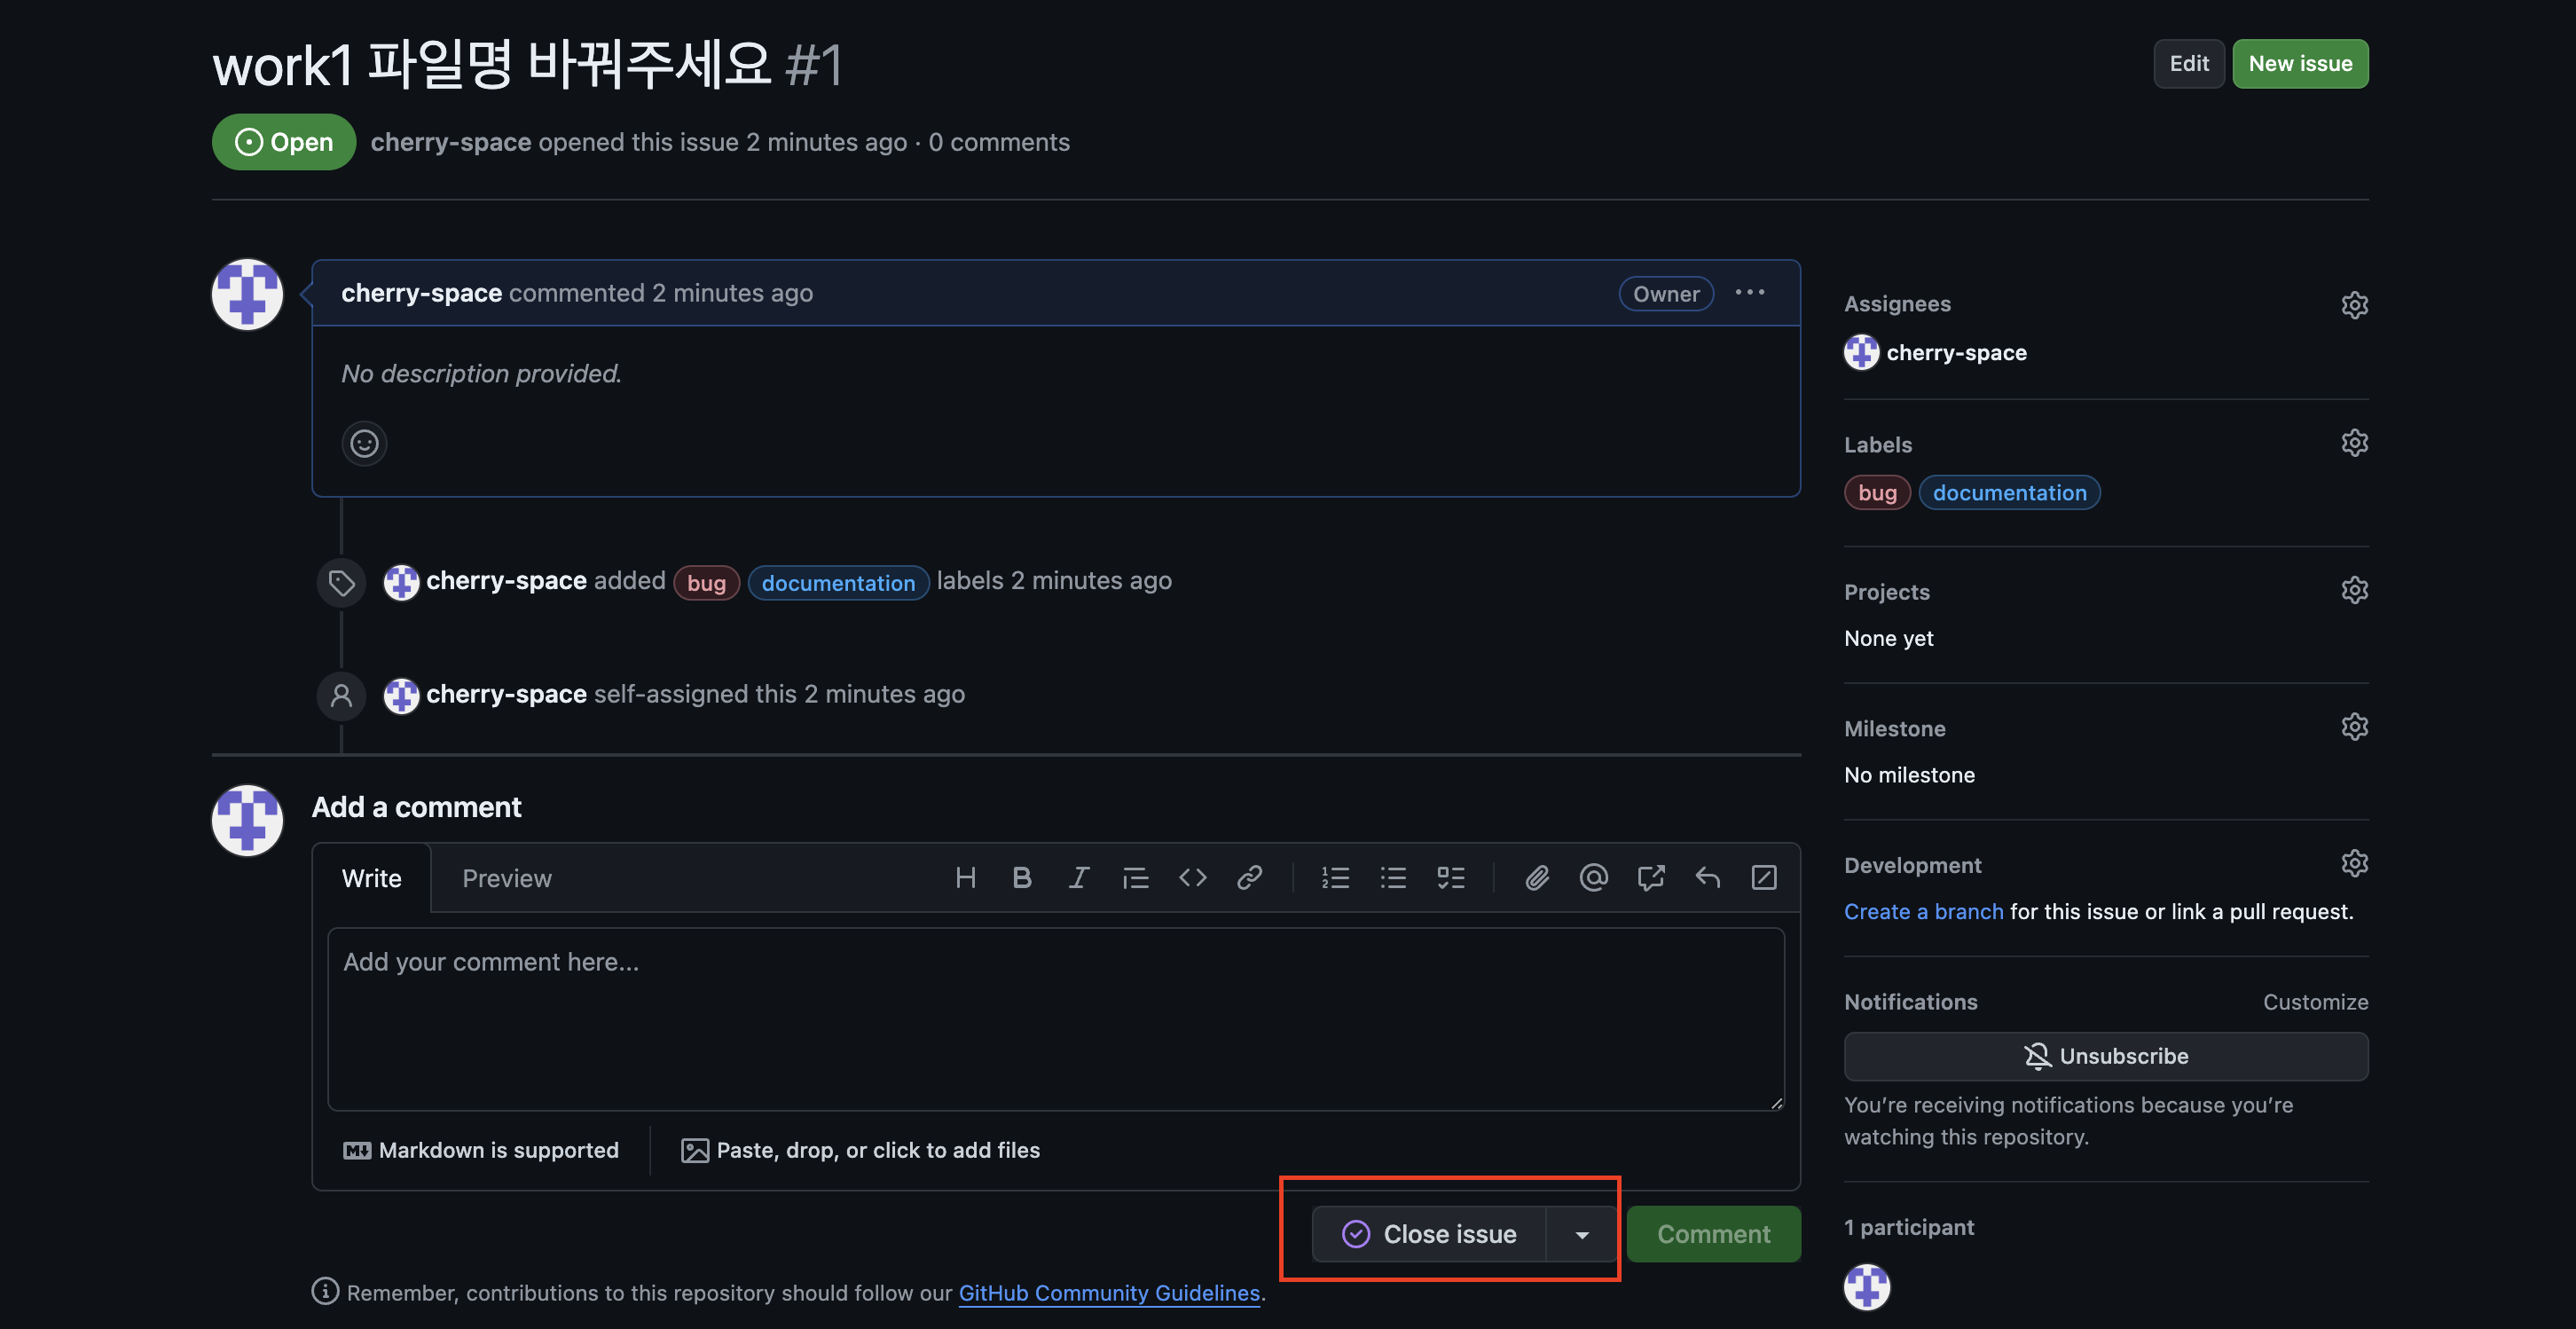2576x1329 pixels.
Task: Insert a numbered list
Action: (1335, 878)
